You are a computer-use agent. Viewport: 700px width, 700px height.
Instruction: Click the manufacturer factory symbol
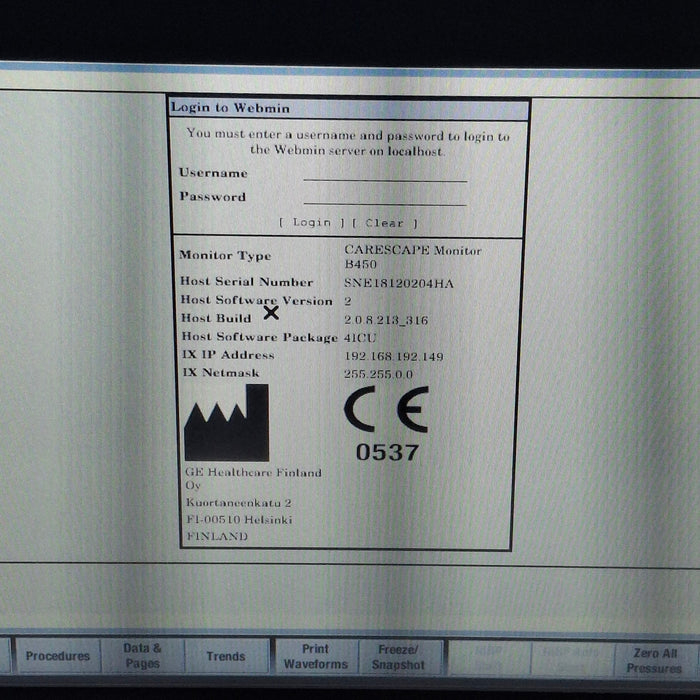pos(227,423)
